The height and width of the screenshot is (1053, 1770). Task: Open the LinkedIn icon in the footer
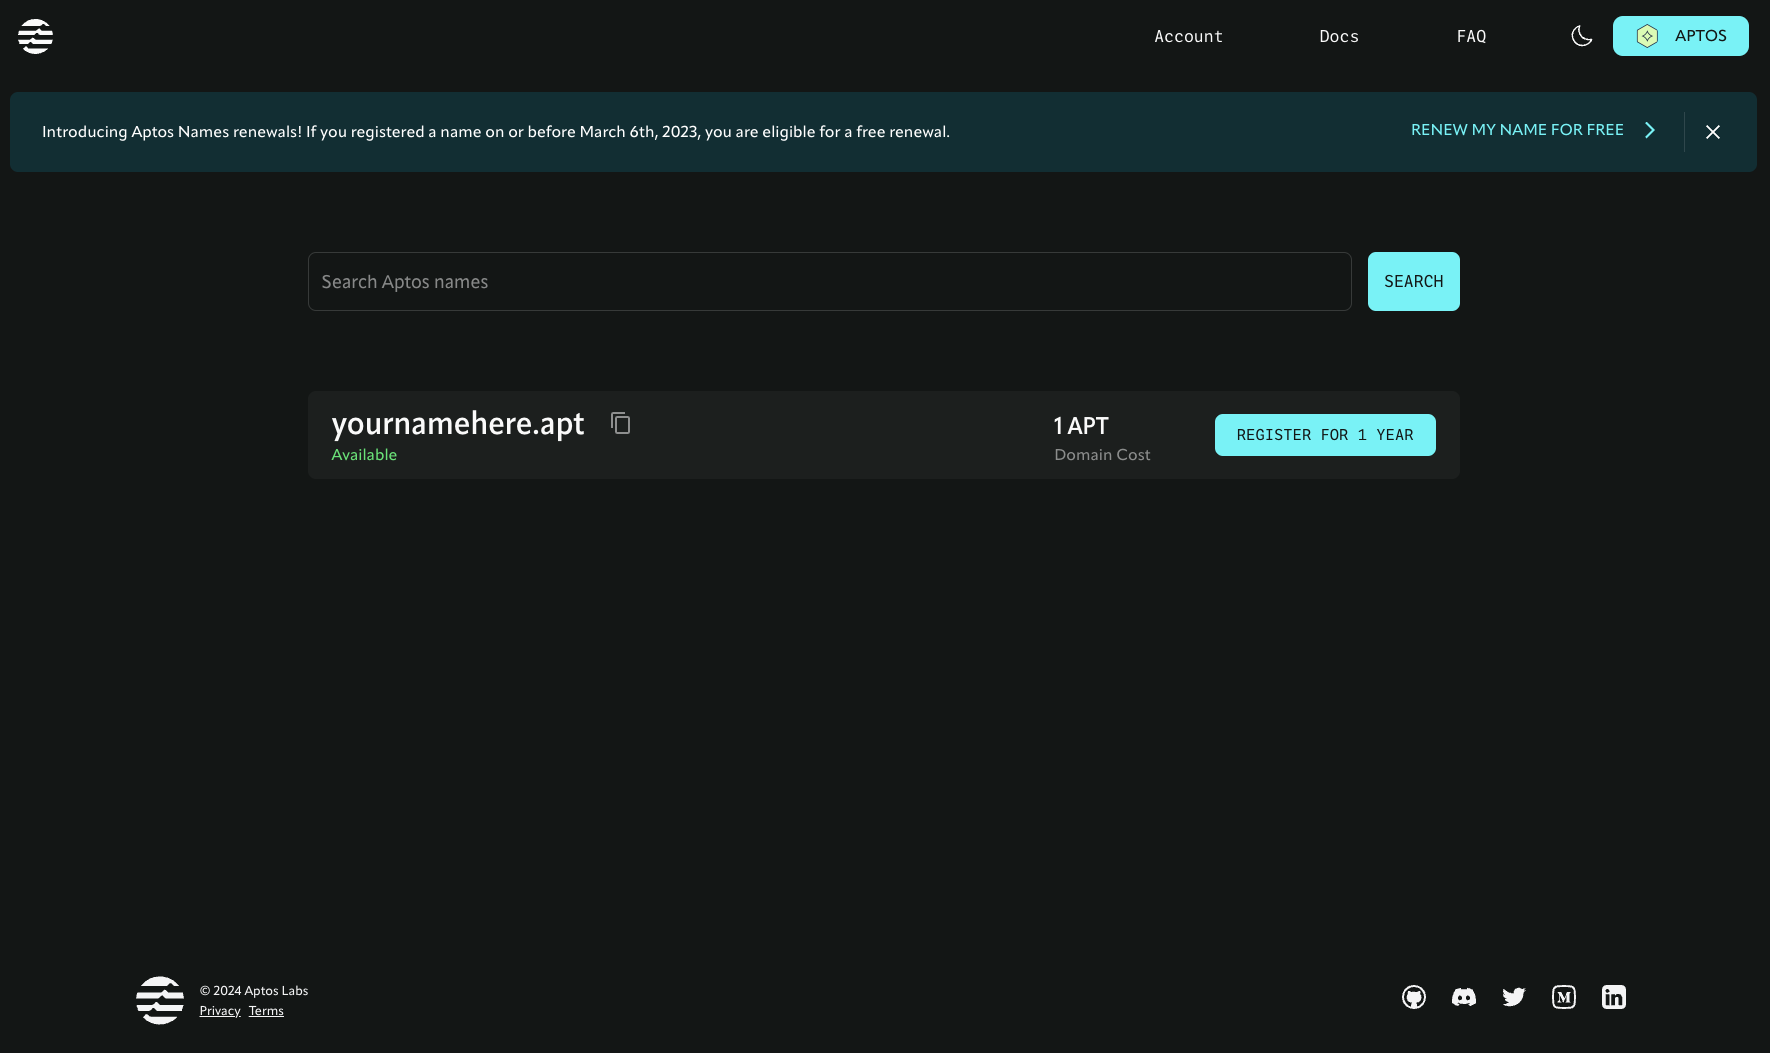click(1614, 997)
